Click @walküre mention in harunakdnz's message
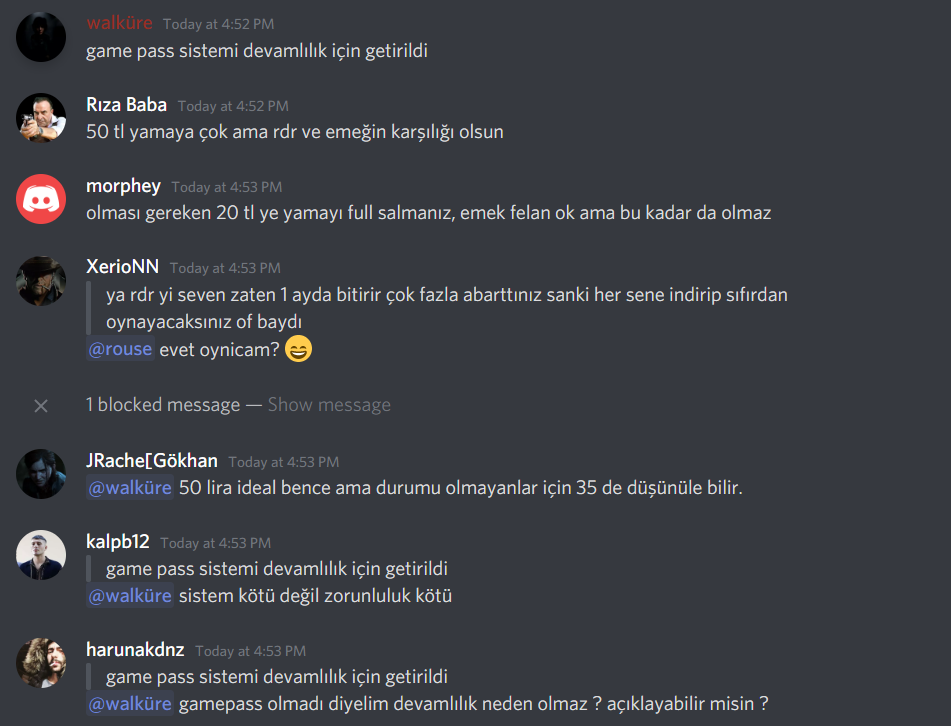Viewport: 951px width, 726px height. tap(130, 704)
